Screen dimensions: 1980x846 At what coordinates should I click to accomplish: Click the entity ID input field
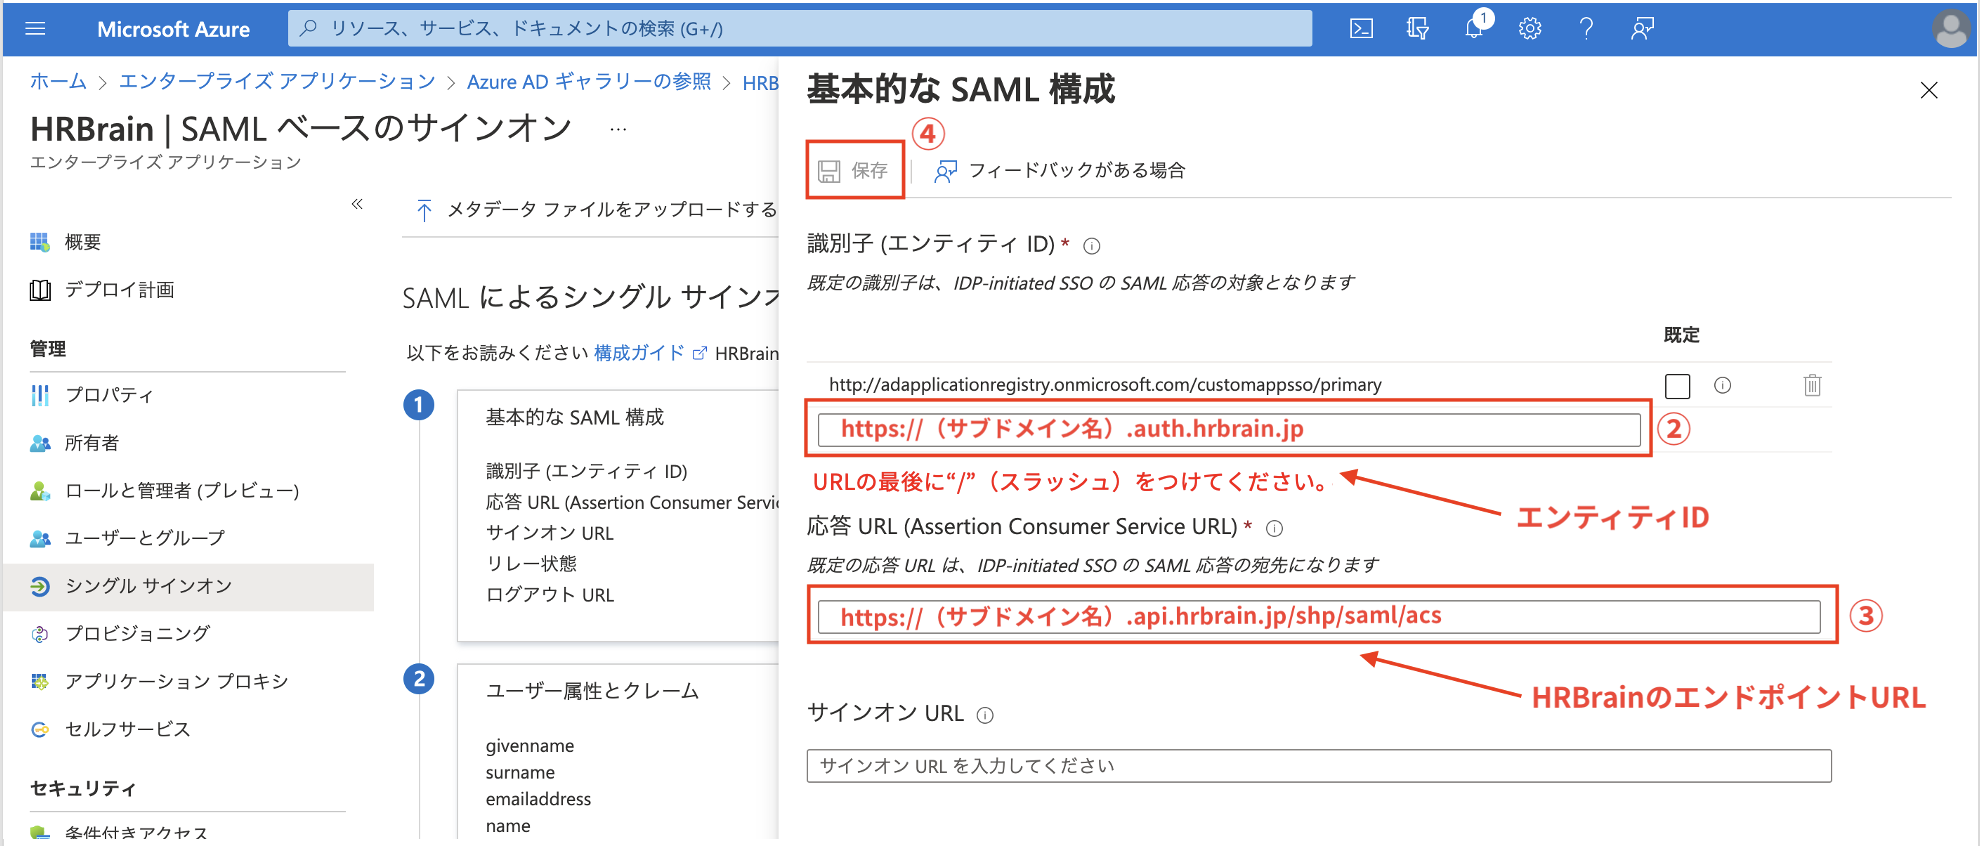coord(1229,430)
